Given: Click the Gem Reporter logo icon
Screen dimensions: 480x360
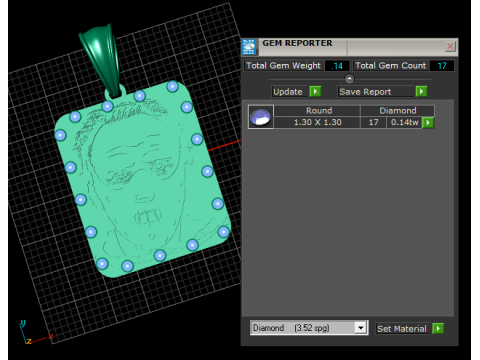Looking at the screenshot, I should pos(249,47).
